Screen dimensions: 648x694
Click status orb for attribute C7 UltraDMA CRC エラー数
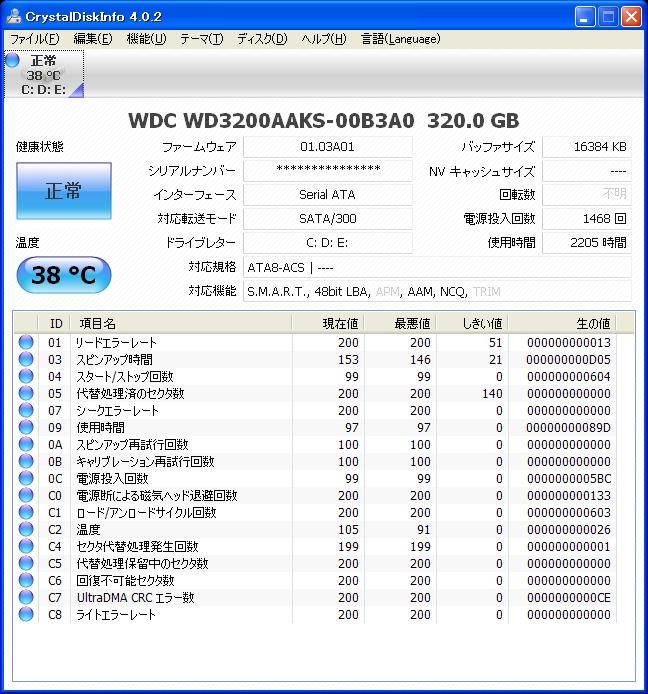tap(26, 597)
